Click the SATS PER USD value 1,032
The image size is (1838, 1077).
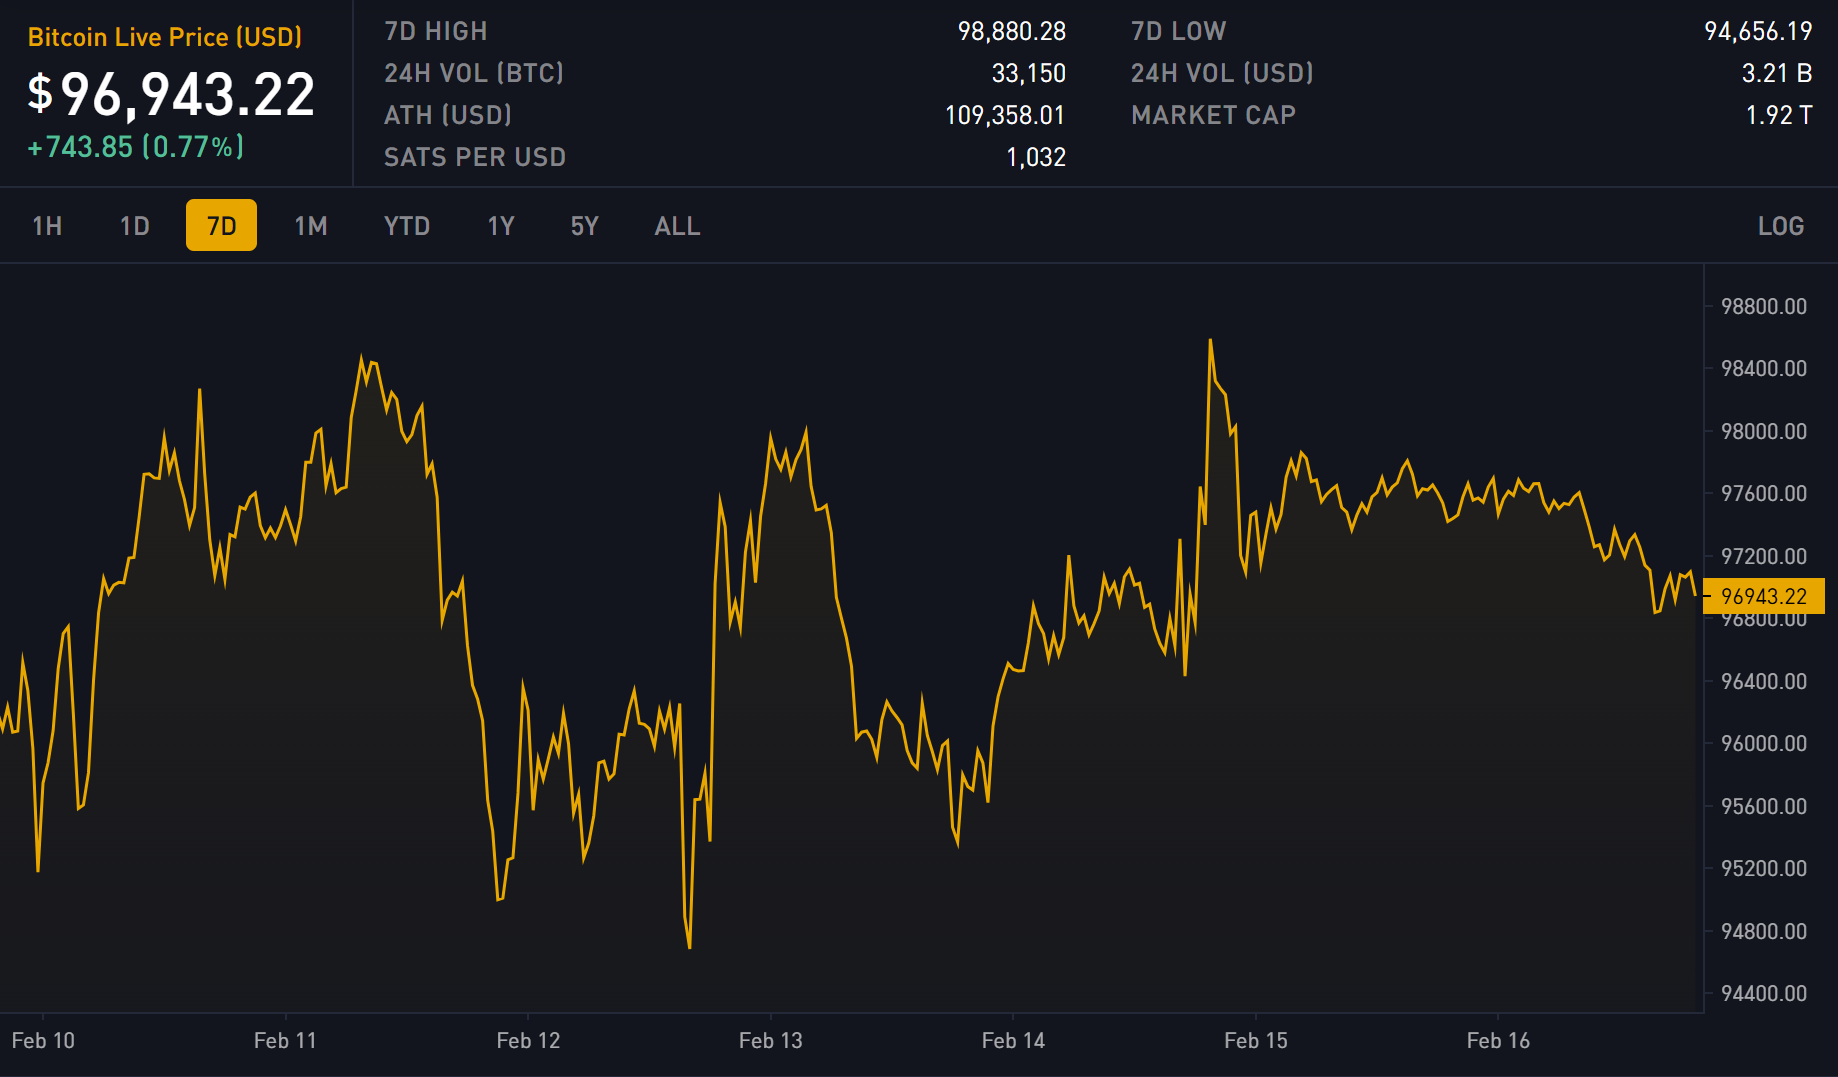1035,157
